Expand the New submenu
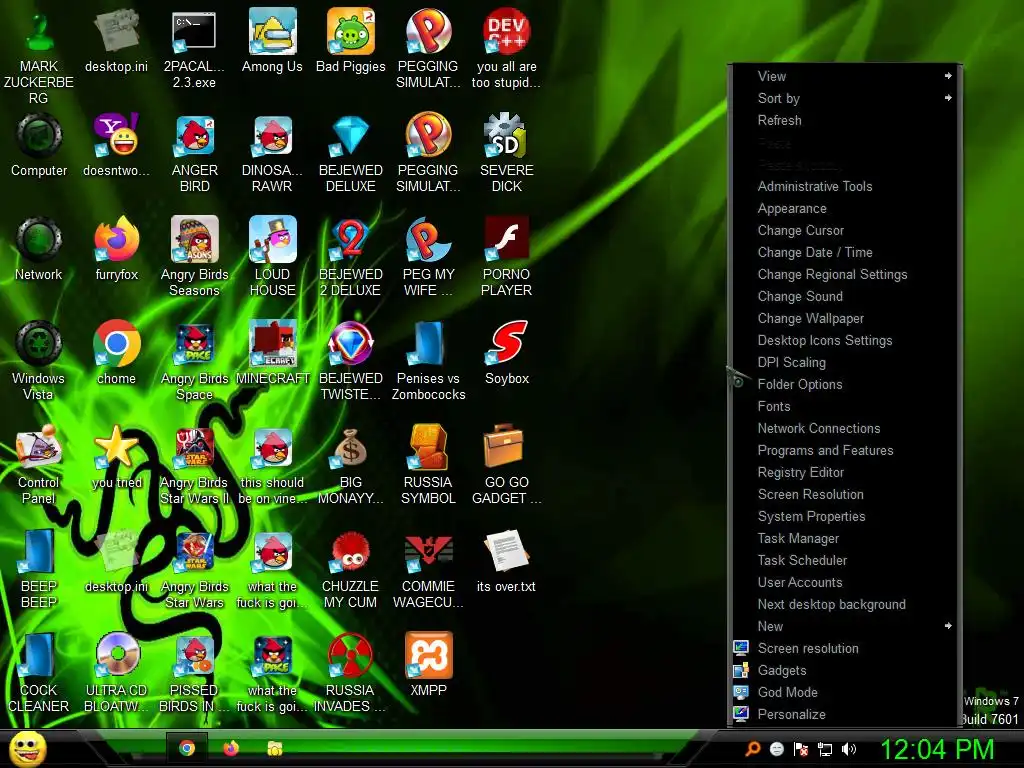 [x=844, y=626]
